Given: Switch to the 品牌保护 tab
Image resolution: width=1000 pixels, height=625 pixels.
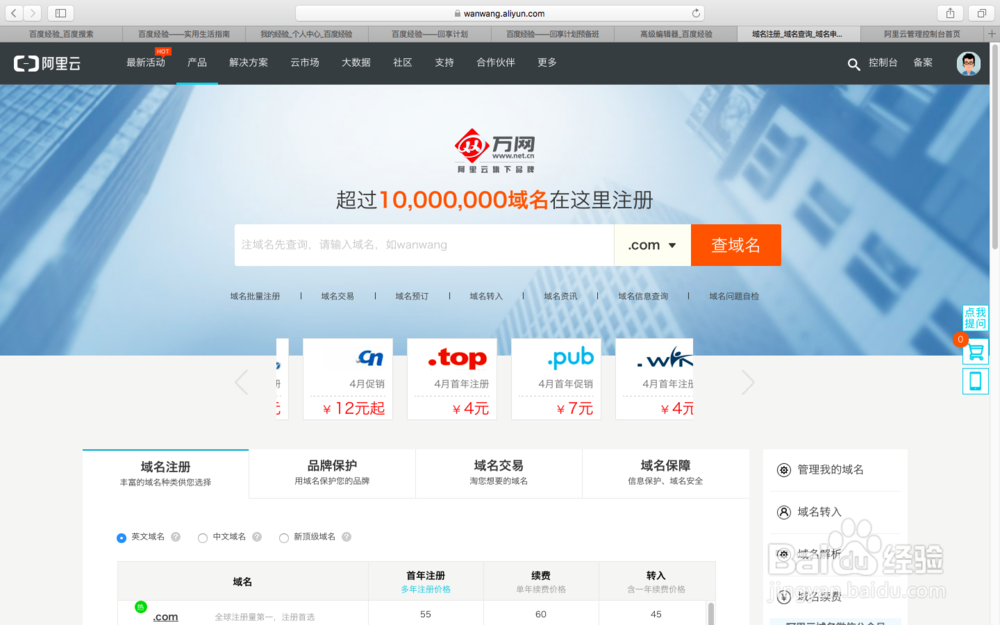Looking at the screenshot, I should 332,473.
